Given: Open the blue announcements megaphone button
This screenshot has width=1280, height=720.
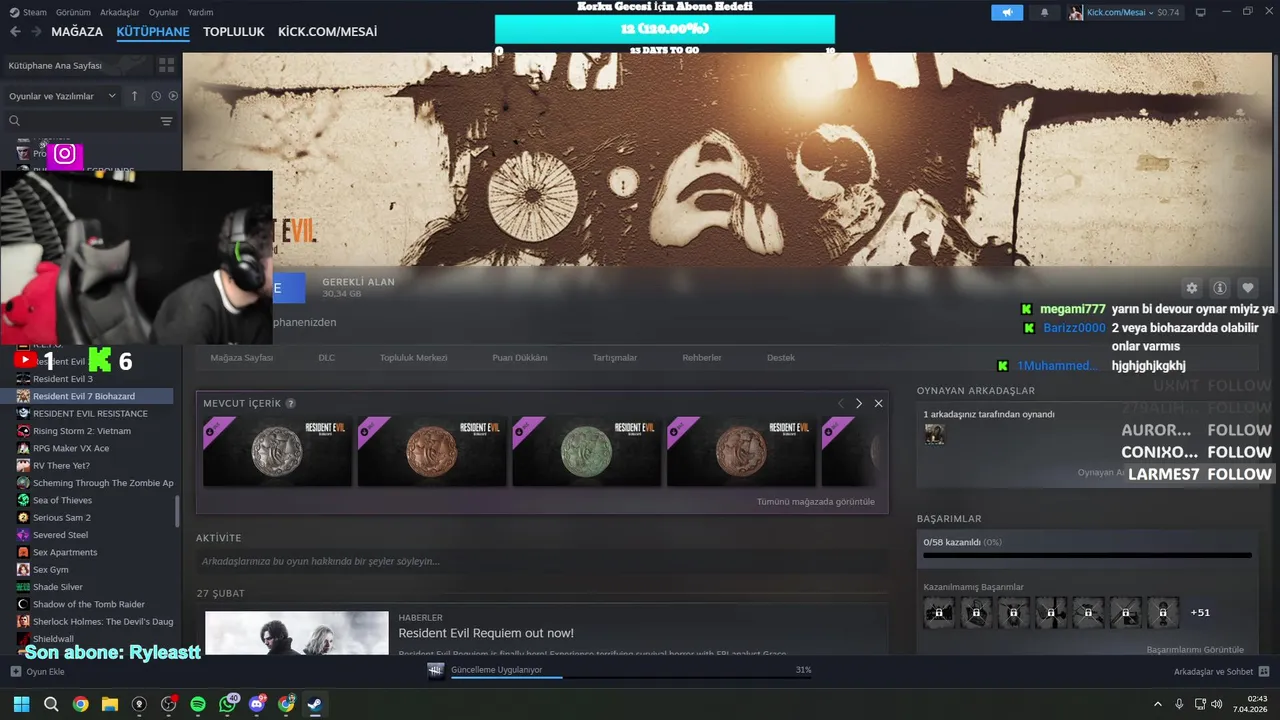Looking at the screenshot, I should [x=1007, y=12].
